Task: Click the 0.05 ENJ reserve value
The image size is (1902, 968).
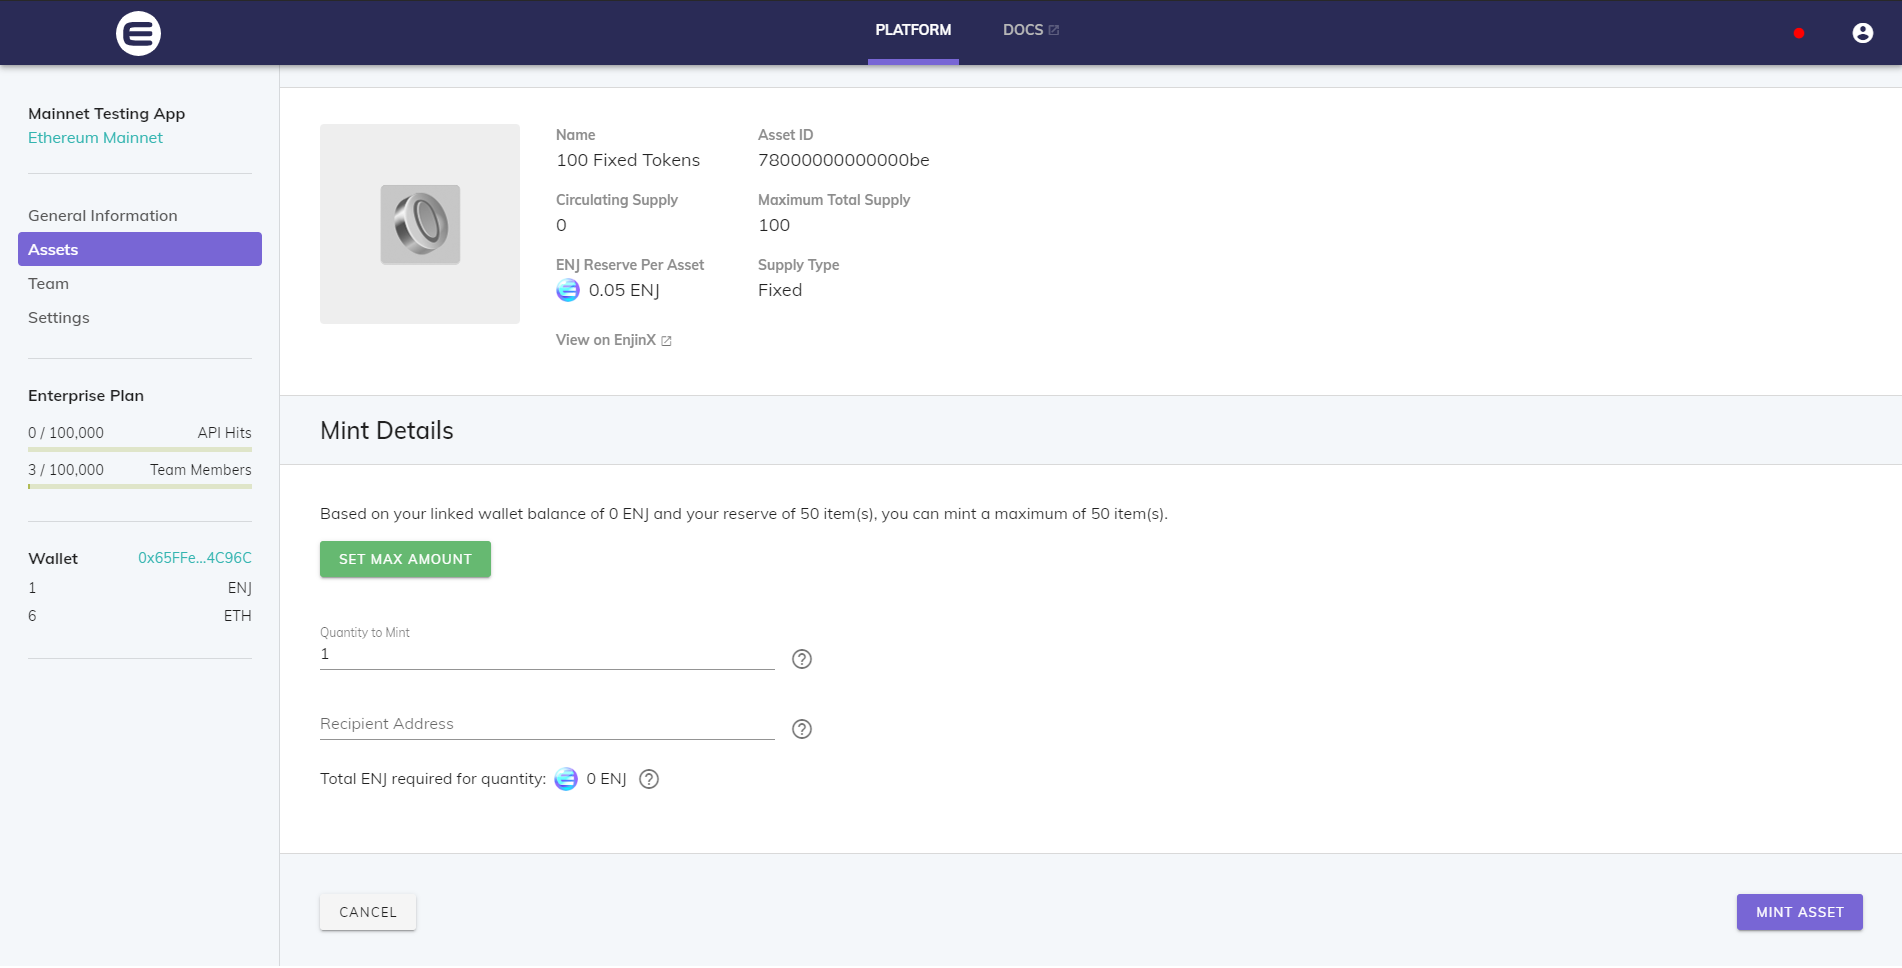Action: pyautogui.click(x=624, y=290)
